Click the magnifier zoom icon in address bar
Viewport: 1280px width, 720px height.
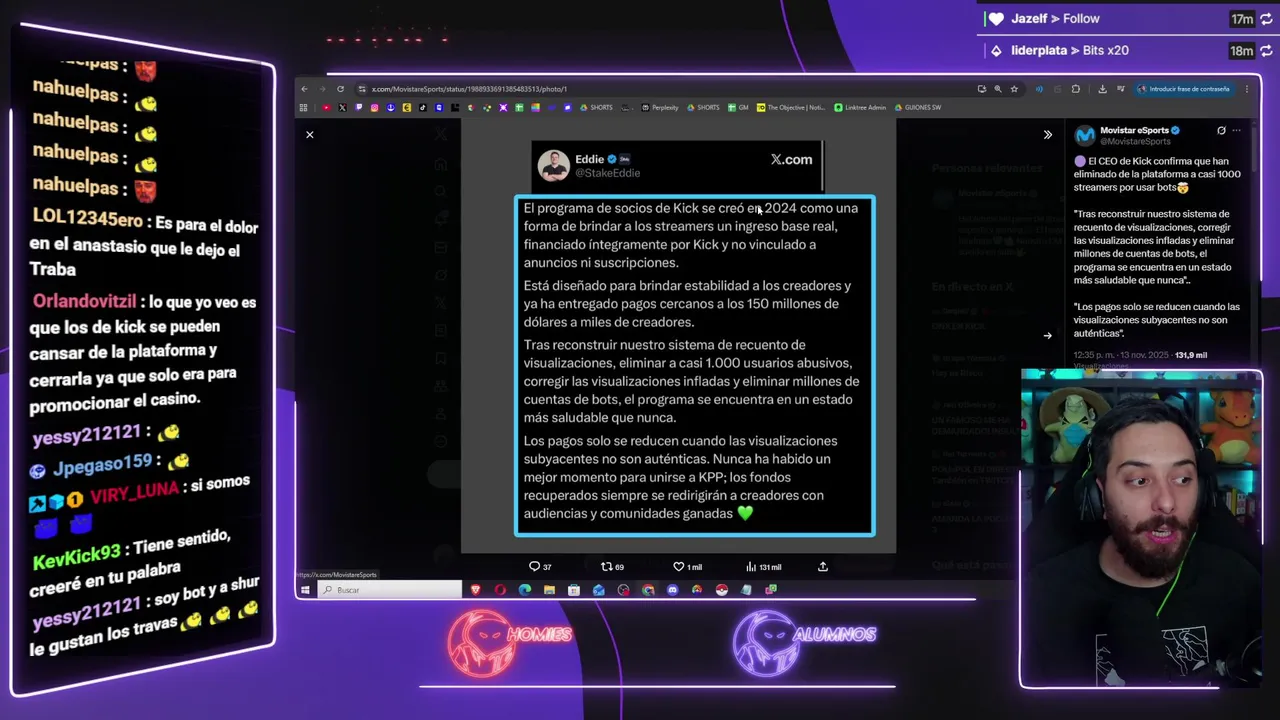pyautogui.click(x=998, y=89)
